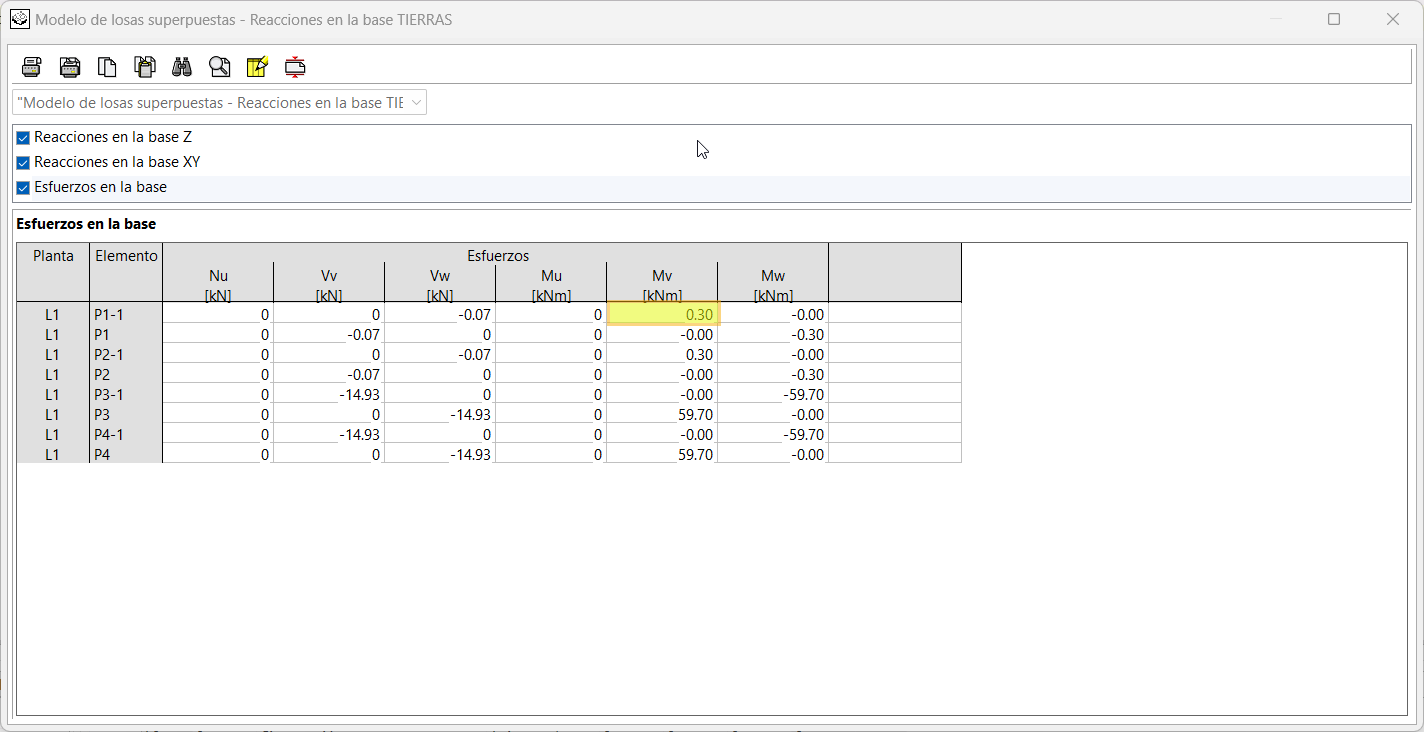
Task: Toggle Esfuerzos en la base checkbox
Action: point(23,187)
